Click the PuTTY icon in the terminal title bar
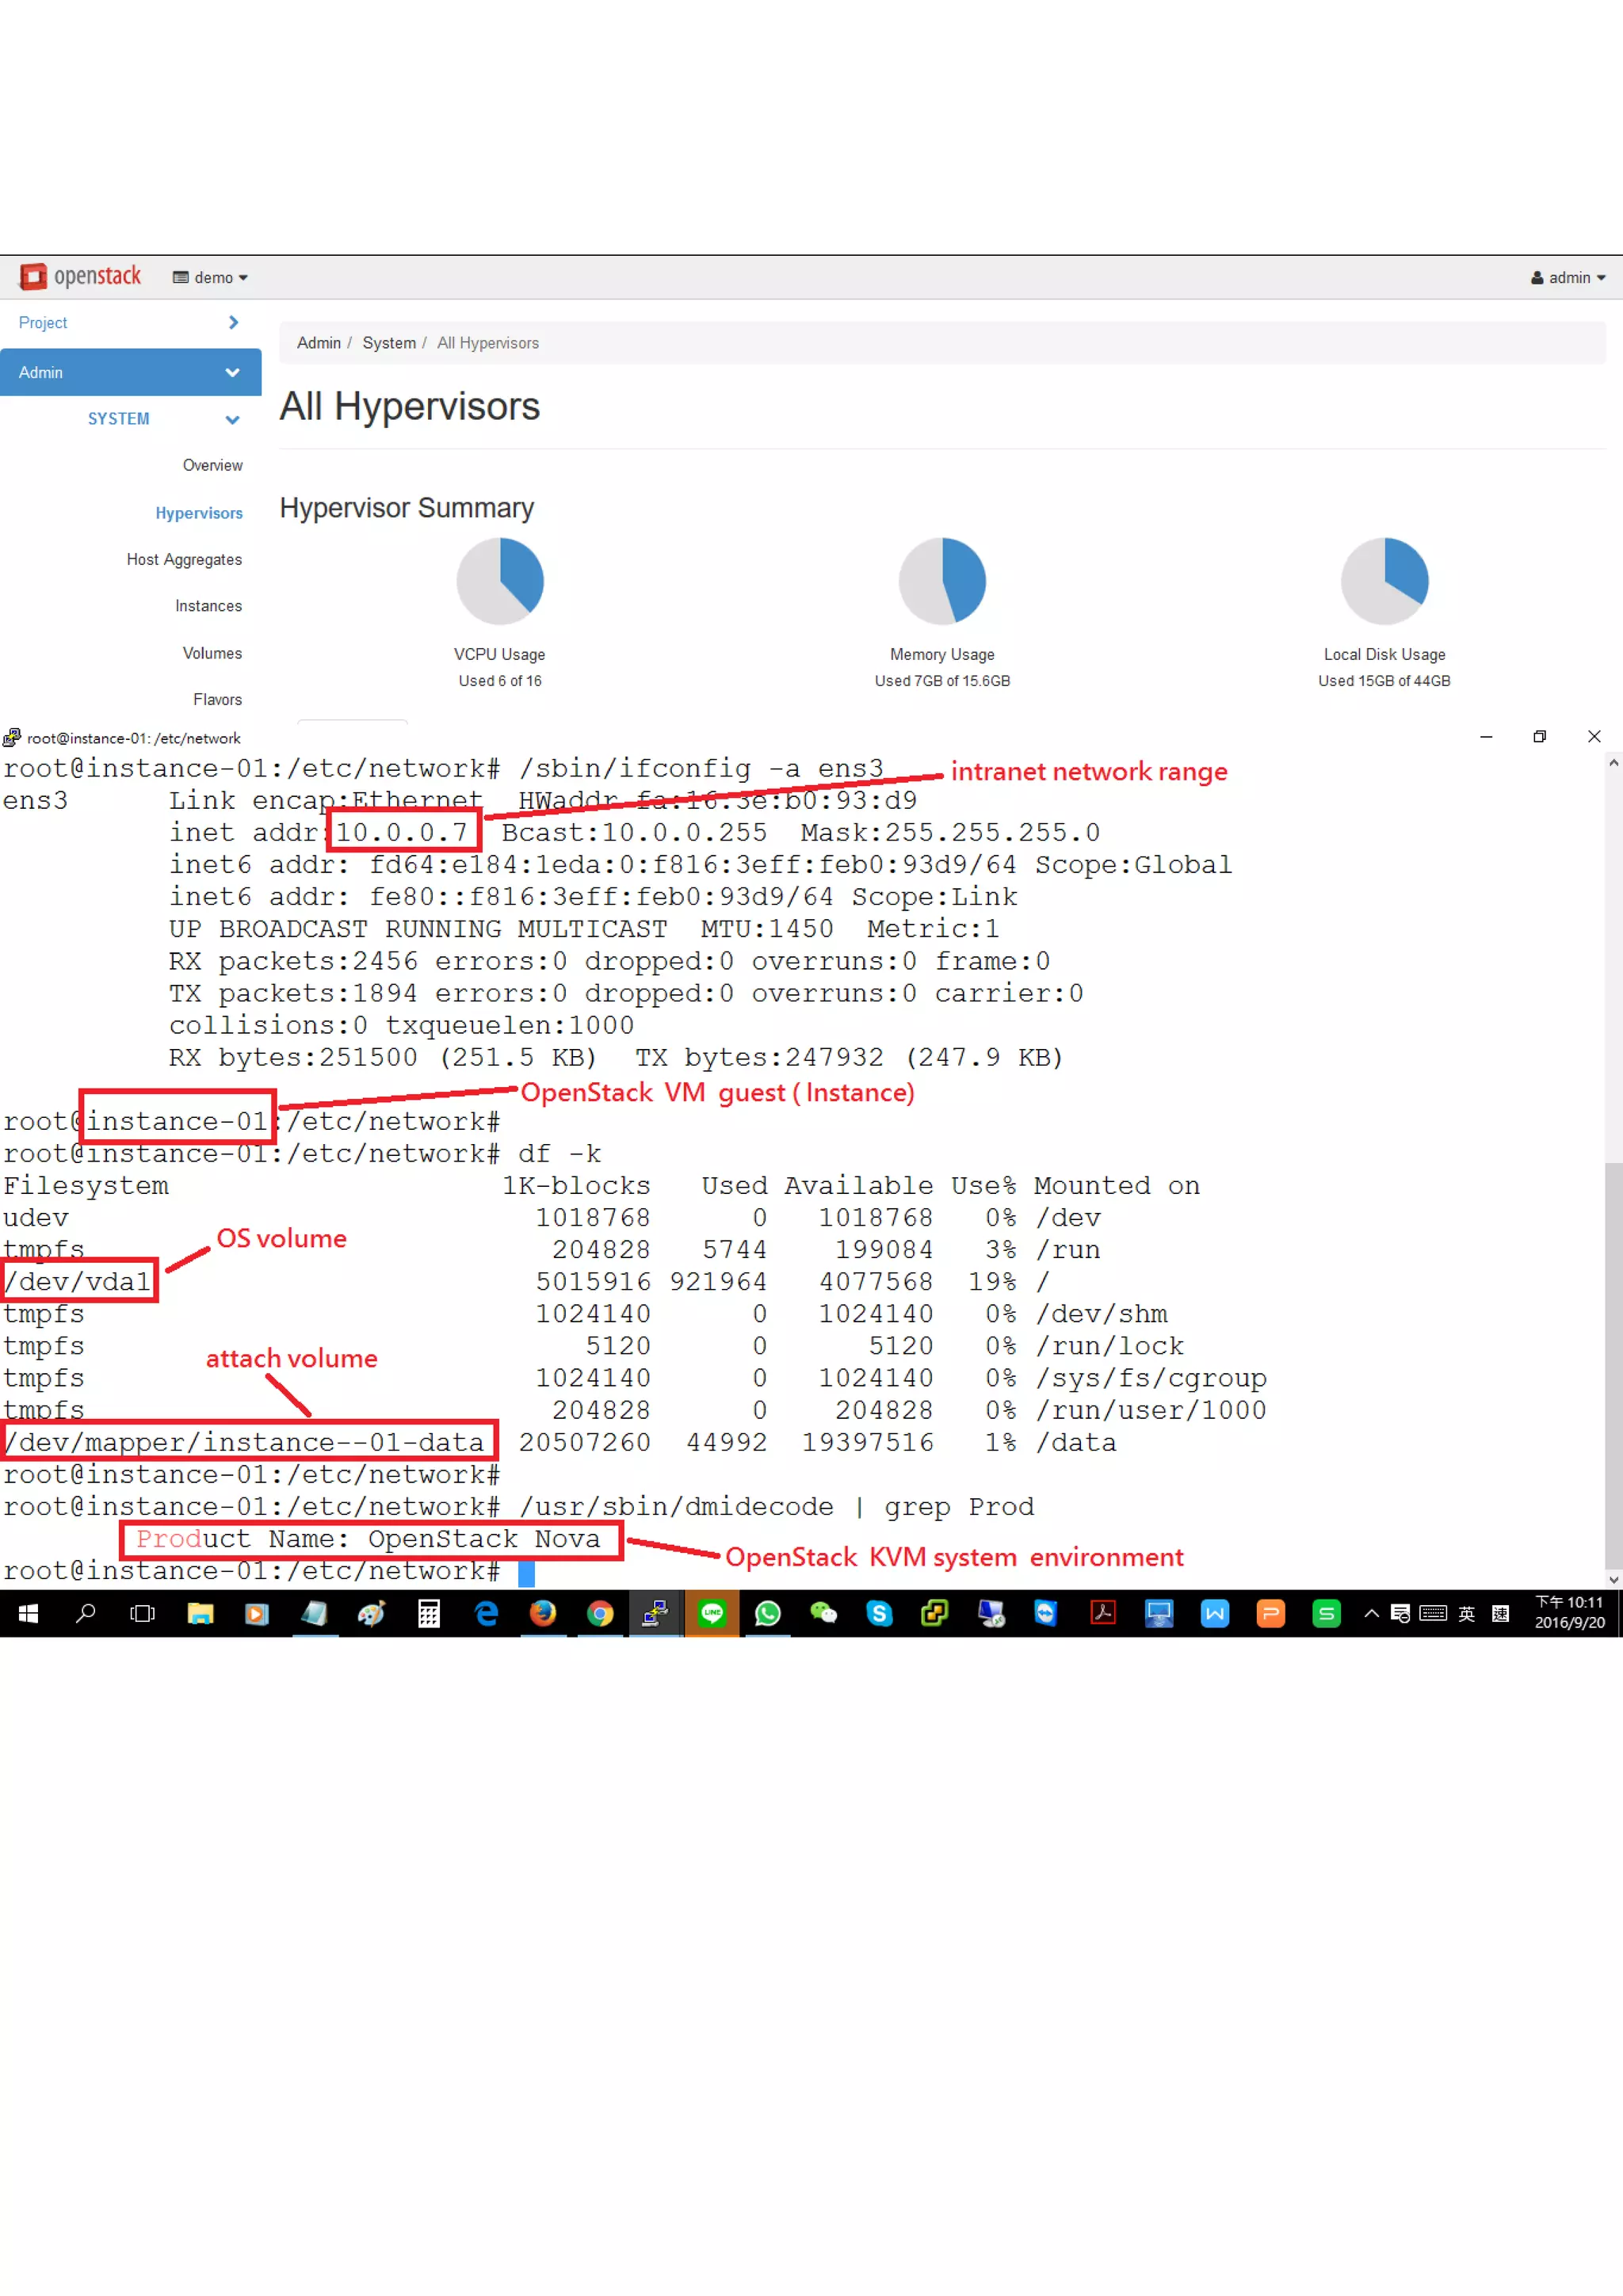The image size is (1623, 2296). (x=12, y=738)
